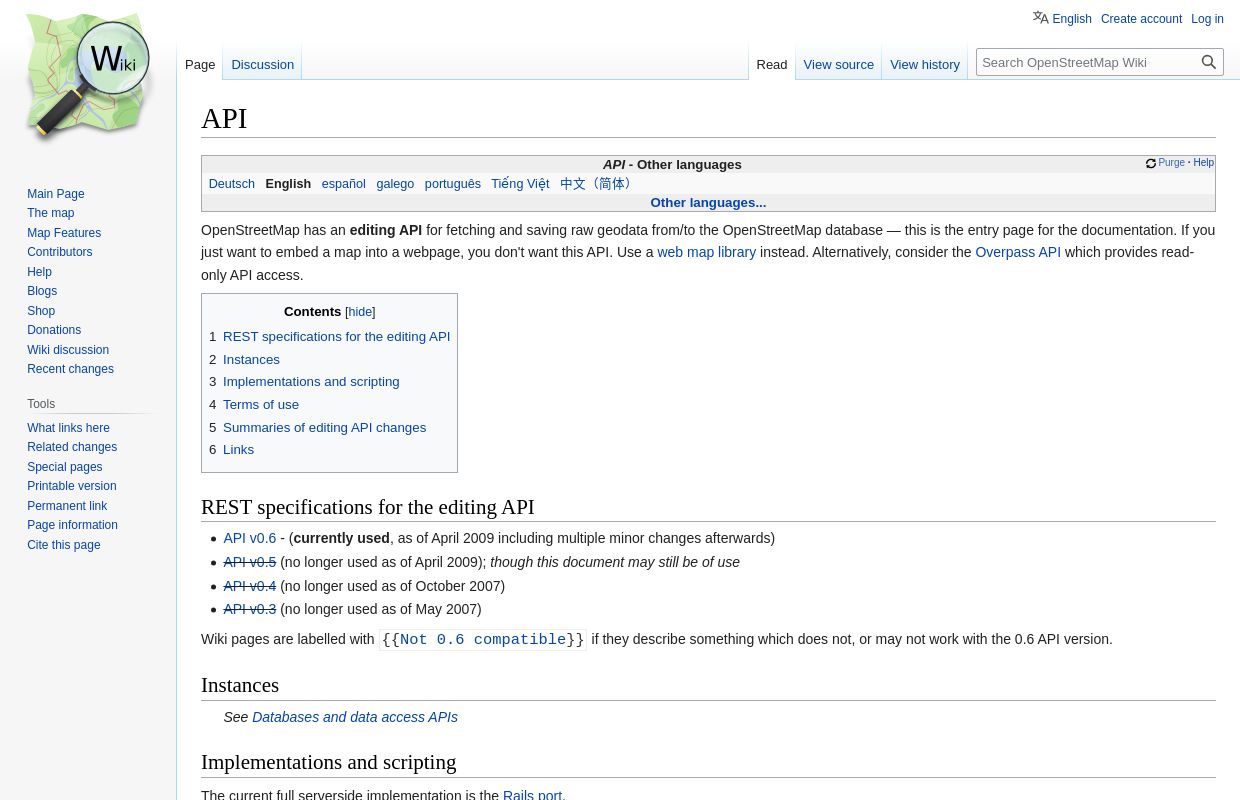
Task: Click the search magnifier button
Action: click(1209, 62)
